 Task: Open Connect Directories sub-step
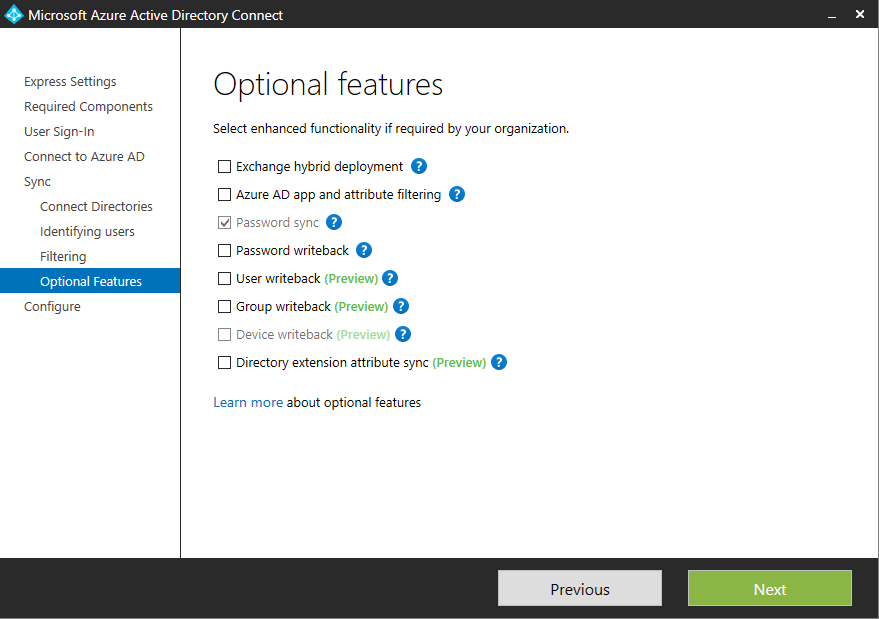[x=96, y=206]
